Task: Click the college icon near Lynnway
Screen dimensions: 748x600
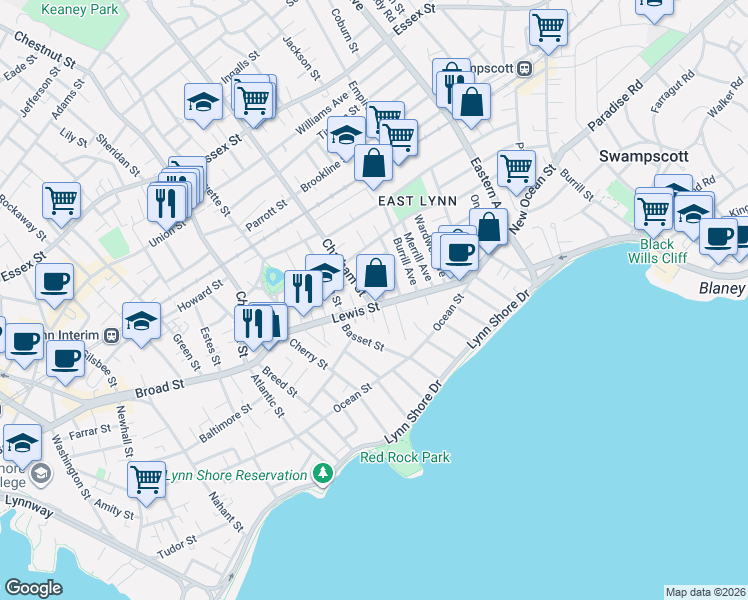Action: tap(41, 474)
